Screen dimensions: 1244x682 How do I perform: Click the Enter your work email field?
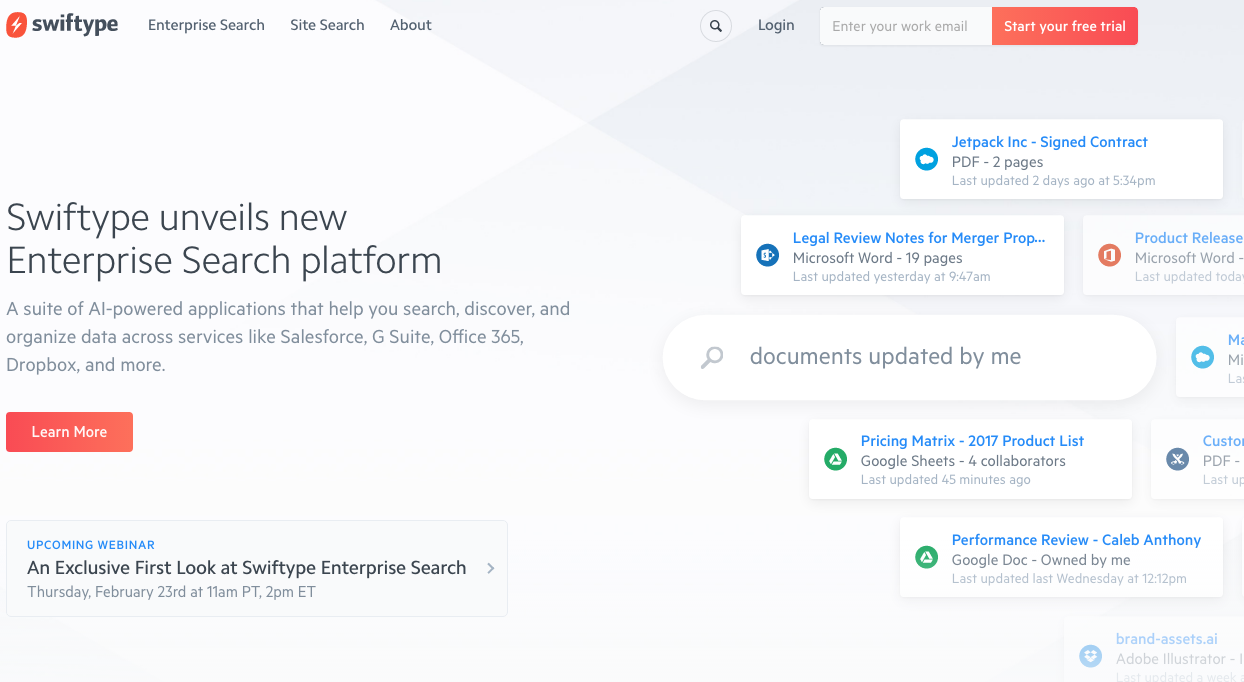(x=903, y=26)
